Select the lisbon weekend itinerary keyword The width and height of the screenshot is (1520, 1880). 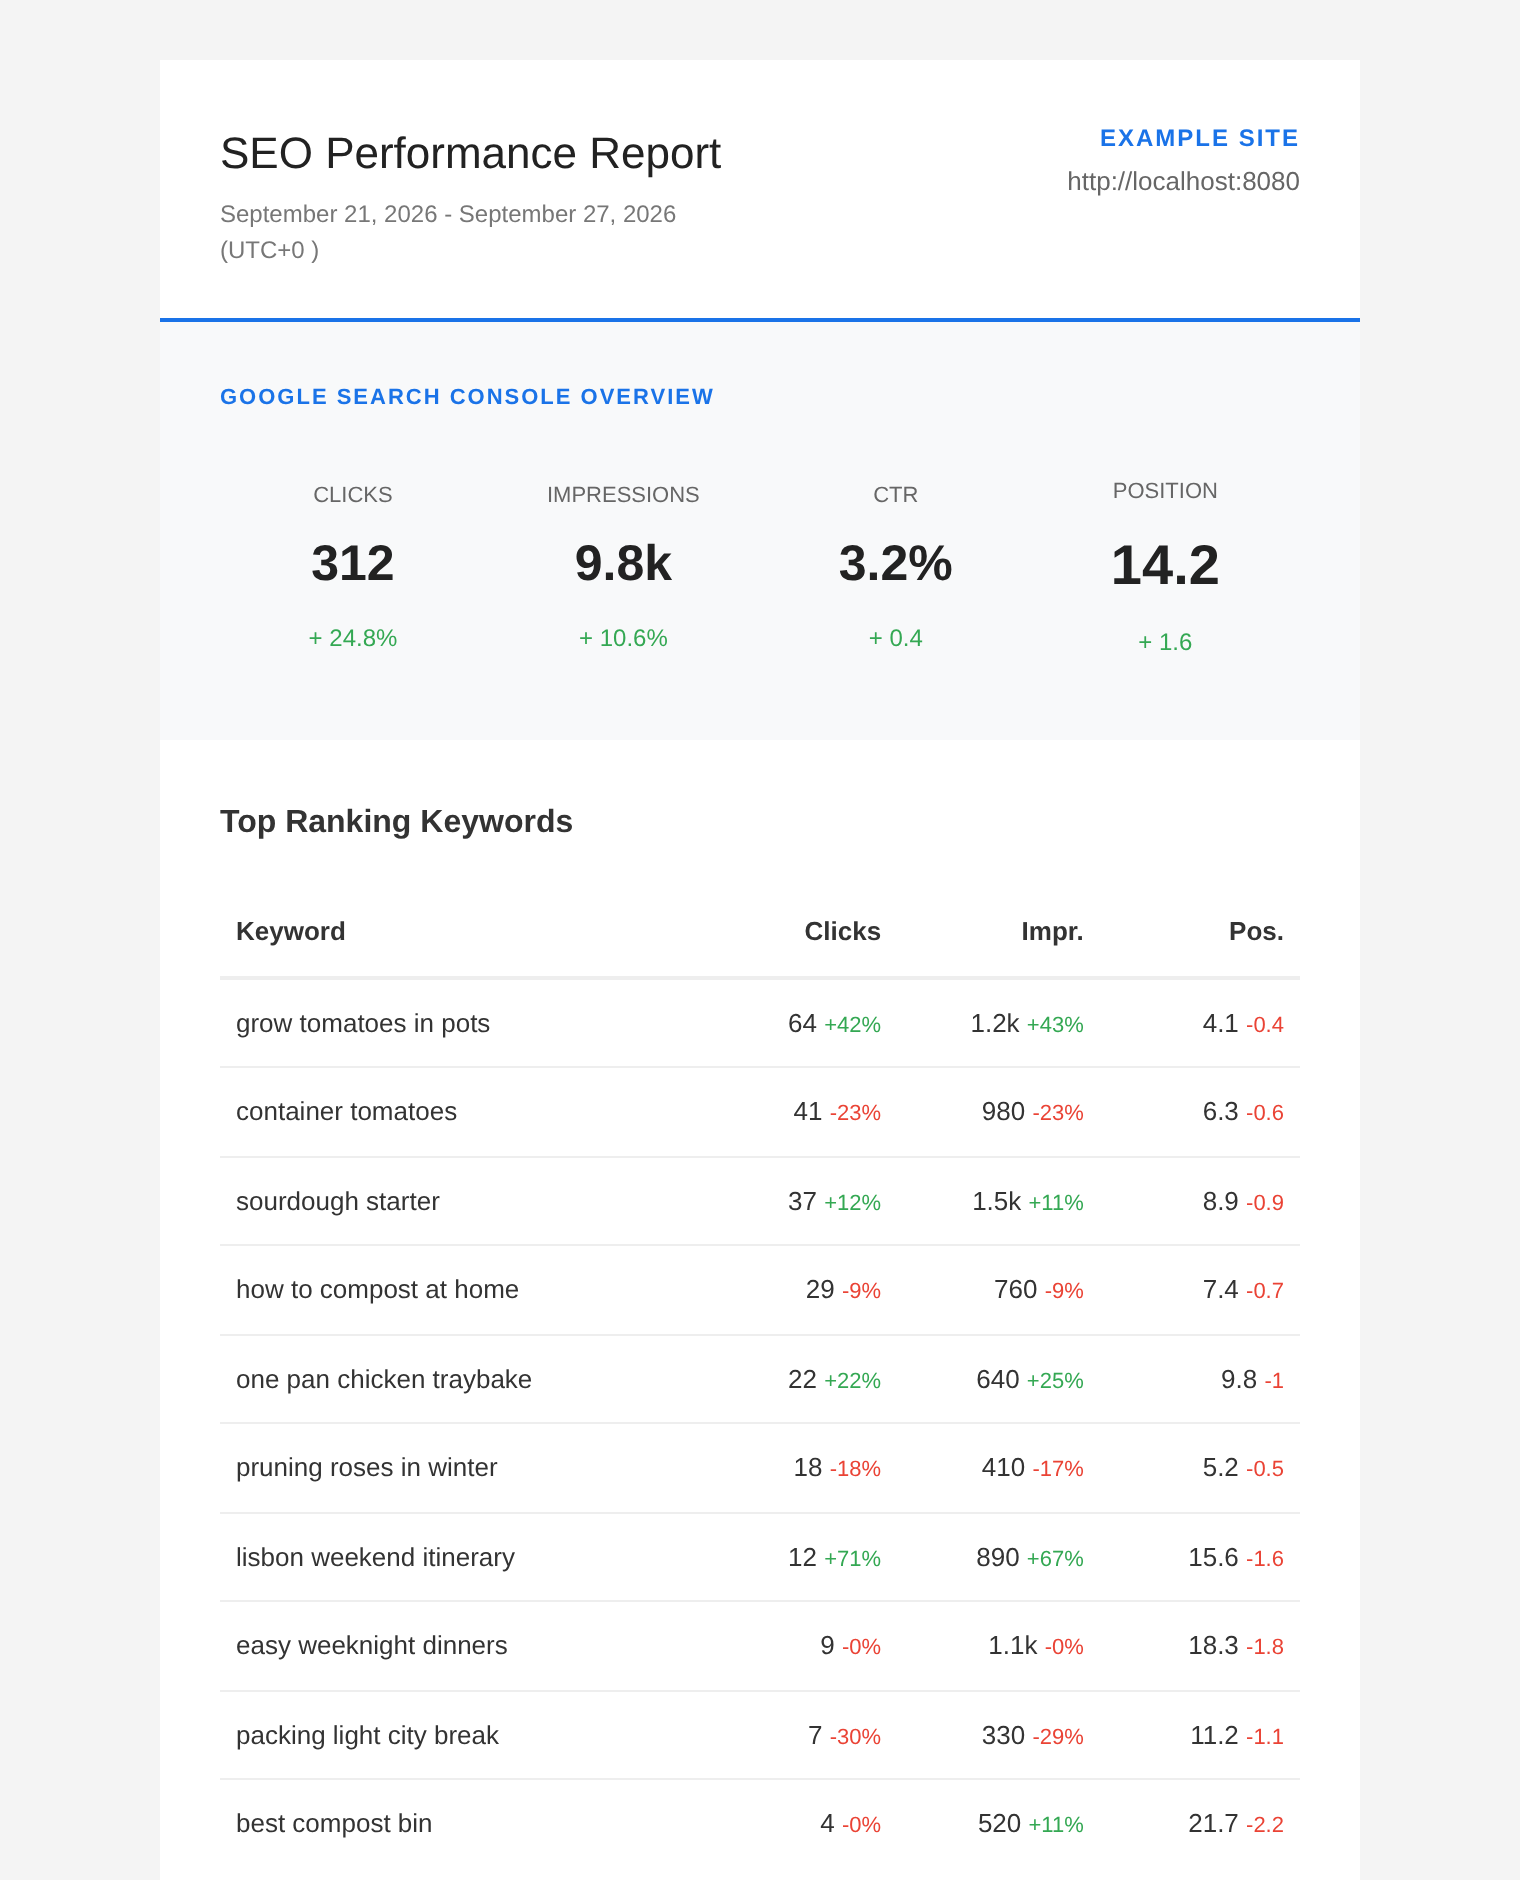coord(375,1557)
